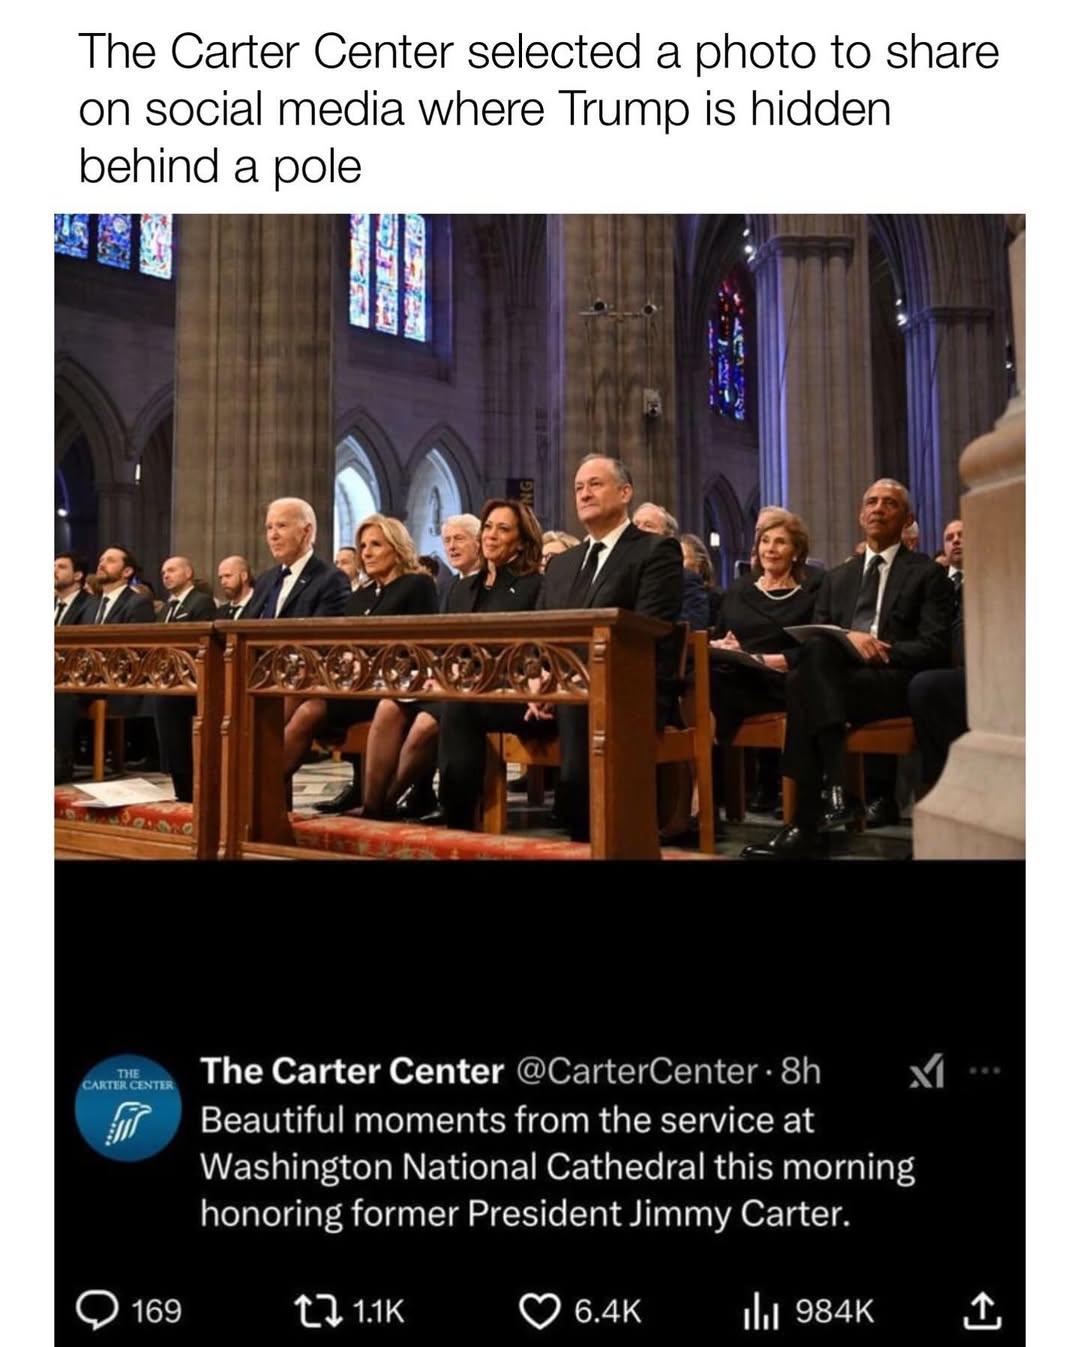1080x1347 pixels.
Task: Click the 984K views count
Action: click(x=834, y=1311)
